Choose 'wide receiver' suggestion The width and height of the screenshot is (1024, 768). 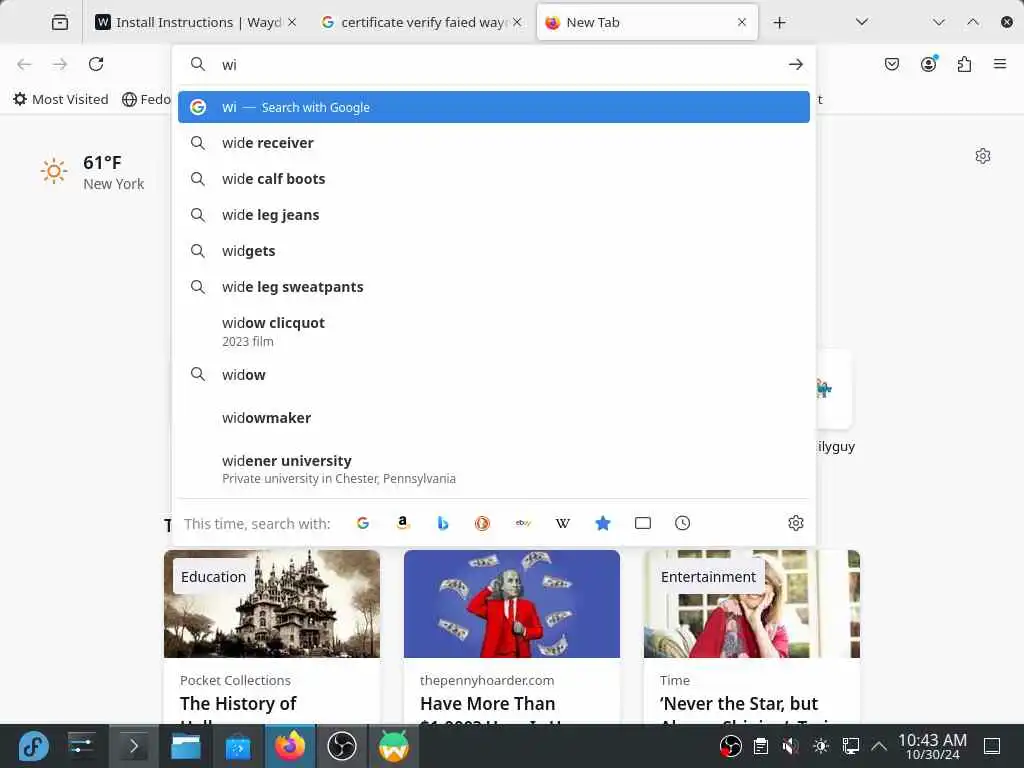494,143
